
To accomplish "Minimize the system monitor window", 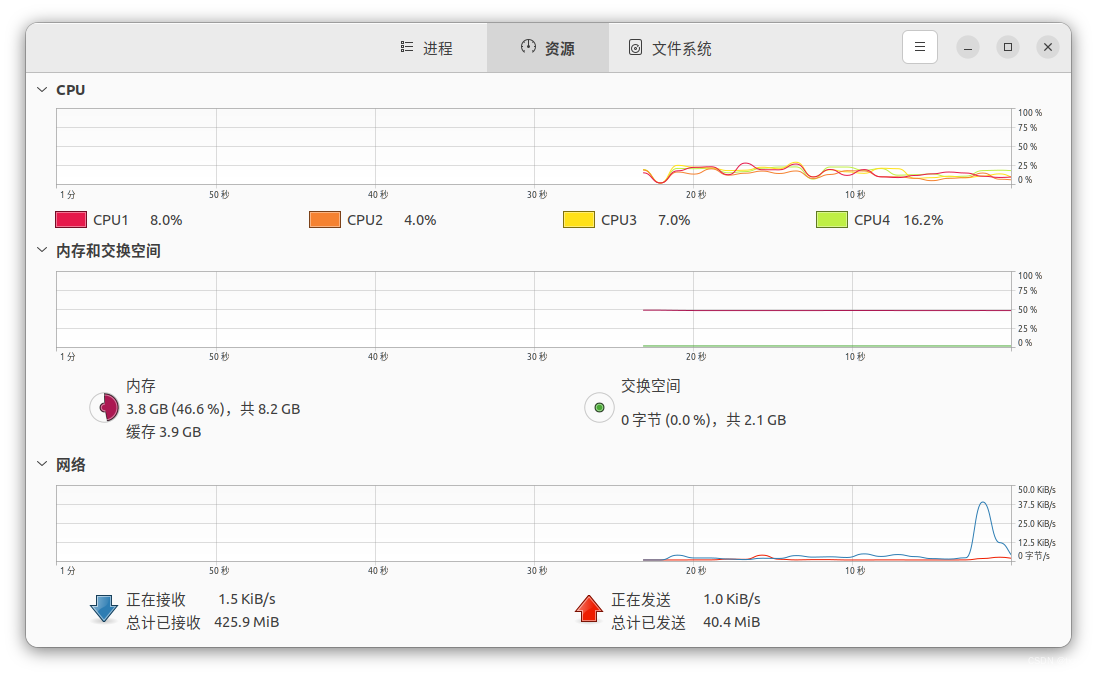I will click(968, 47).
